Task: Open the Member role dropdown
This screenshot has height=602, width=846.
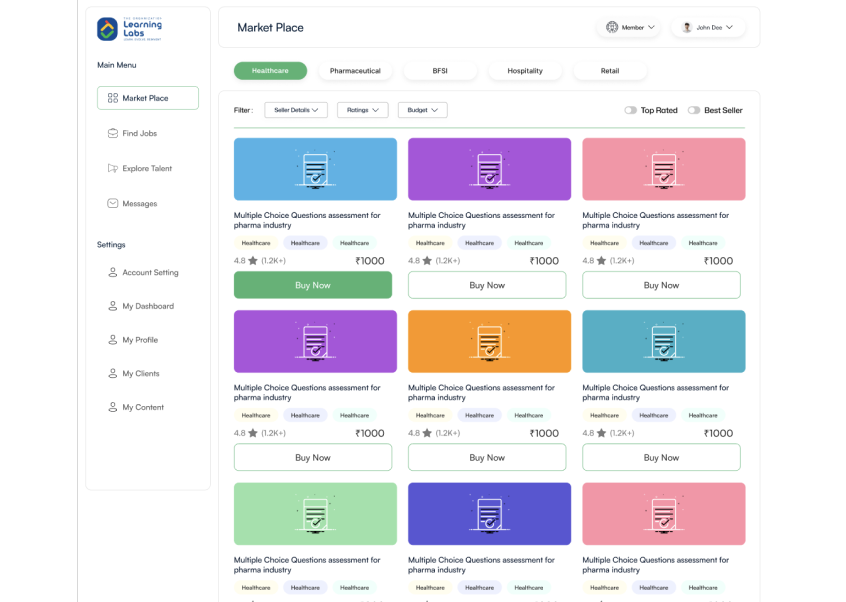Action: click(x=631, y=27)
